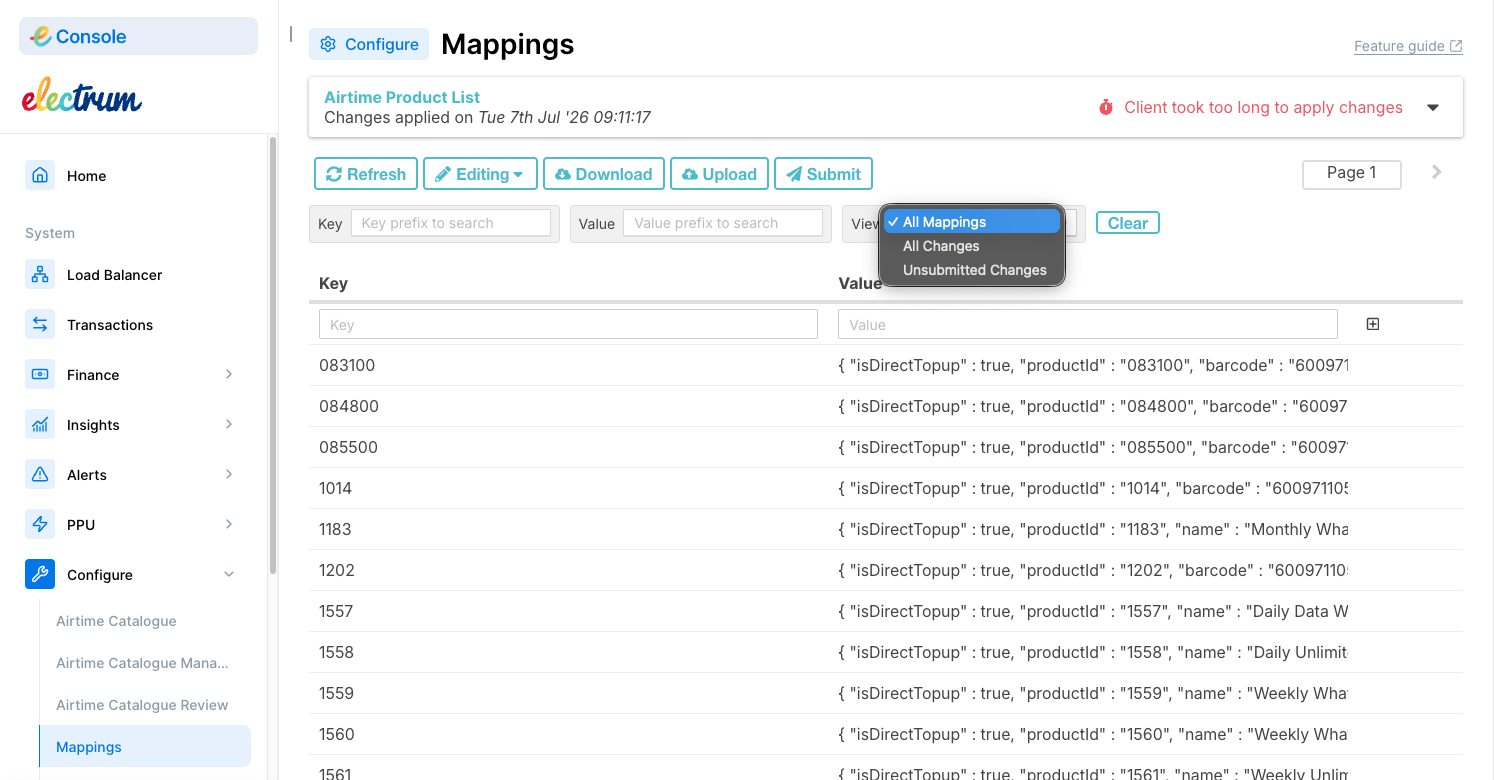
Task: Open the Editing dropdown
Action: coord(480,174)
